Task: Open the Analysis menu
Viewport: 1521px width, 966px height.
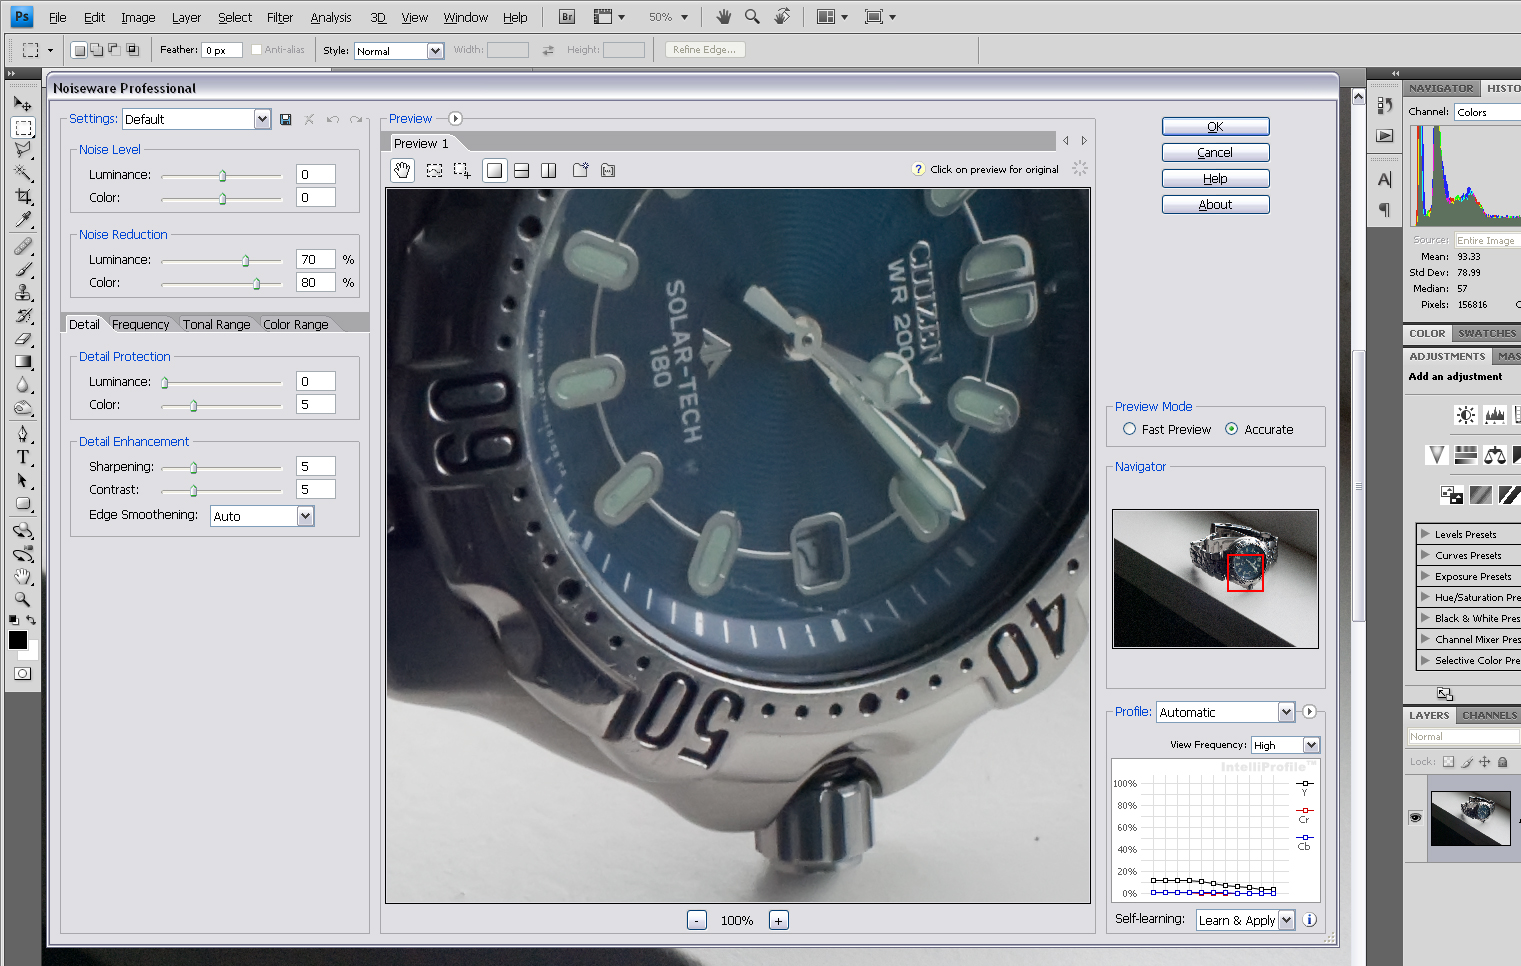Action: point(331,17)
